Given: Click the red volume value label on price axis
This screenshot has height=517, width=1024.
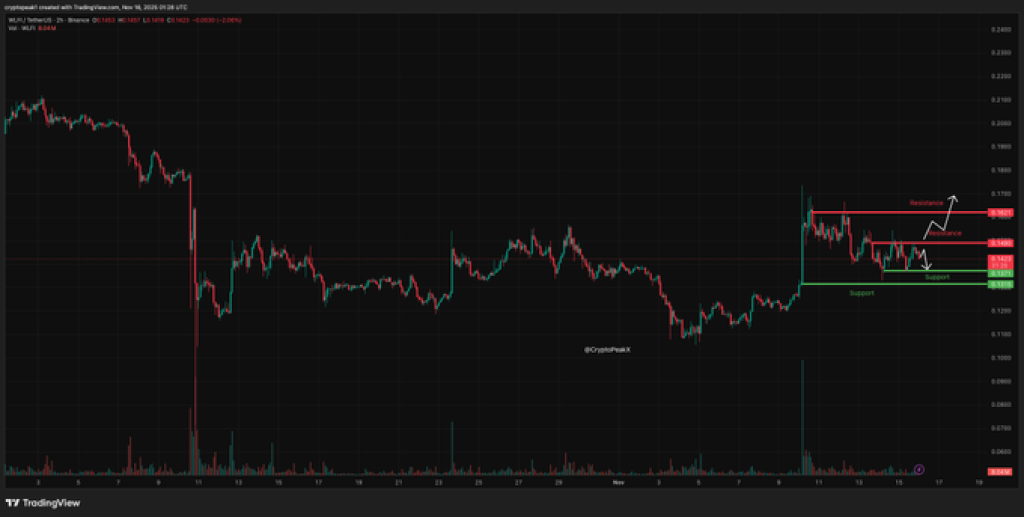Looking at the screenshot, I should [1000, 472].
